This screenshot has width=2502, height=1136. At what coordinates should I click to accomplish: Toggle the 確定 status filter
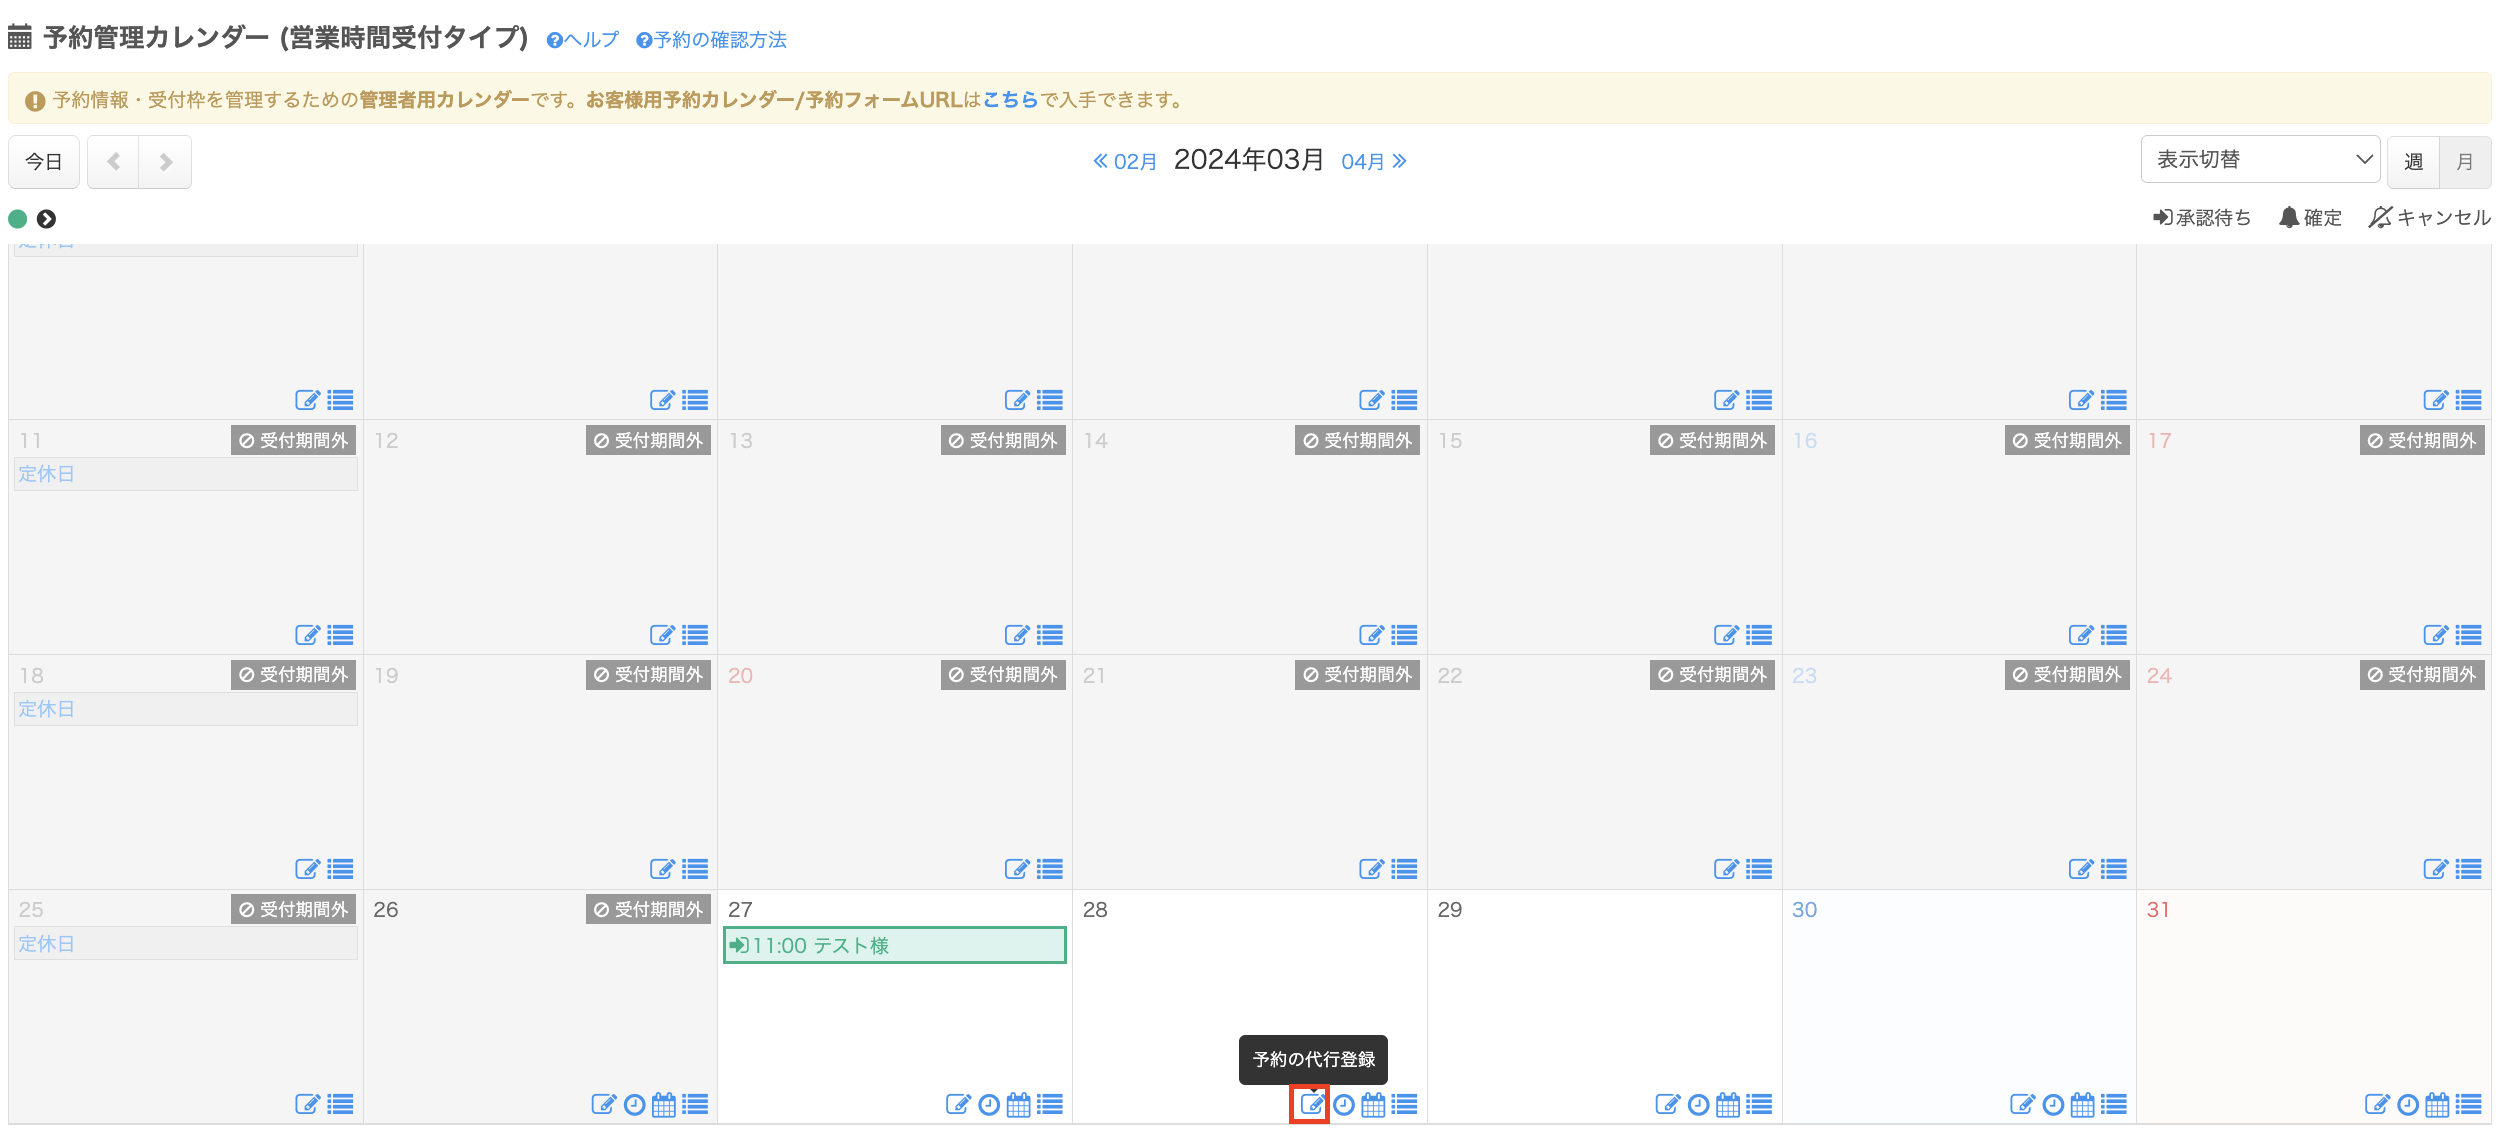2310,218
